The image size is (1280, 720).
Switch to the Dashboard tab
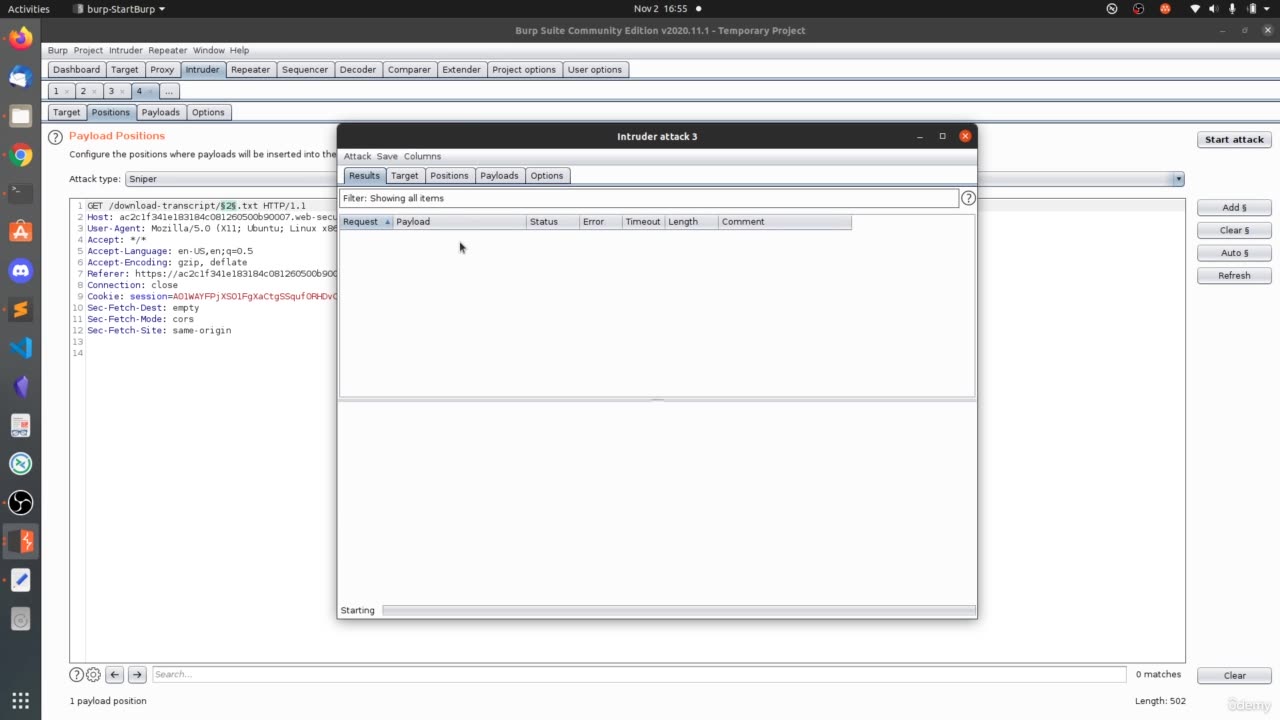tap(77, 70)
